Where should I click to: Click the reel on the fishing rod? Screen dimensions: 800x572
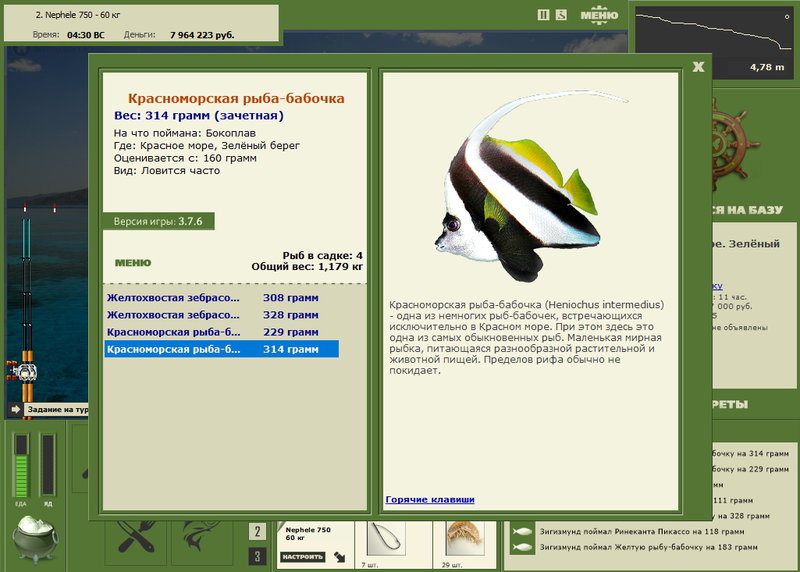24,372
